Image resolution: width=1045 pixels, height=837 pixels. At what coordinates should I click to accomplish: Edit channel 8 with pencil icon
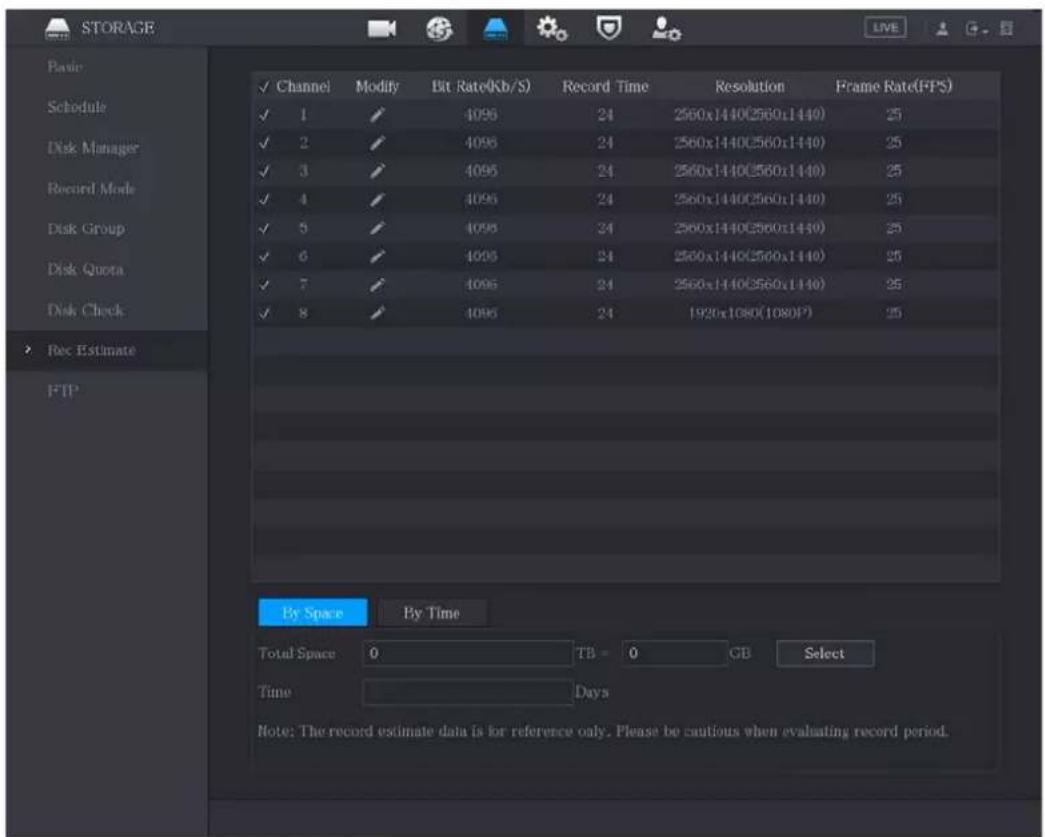coord(377,313)
